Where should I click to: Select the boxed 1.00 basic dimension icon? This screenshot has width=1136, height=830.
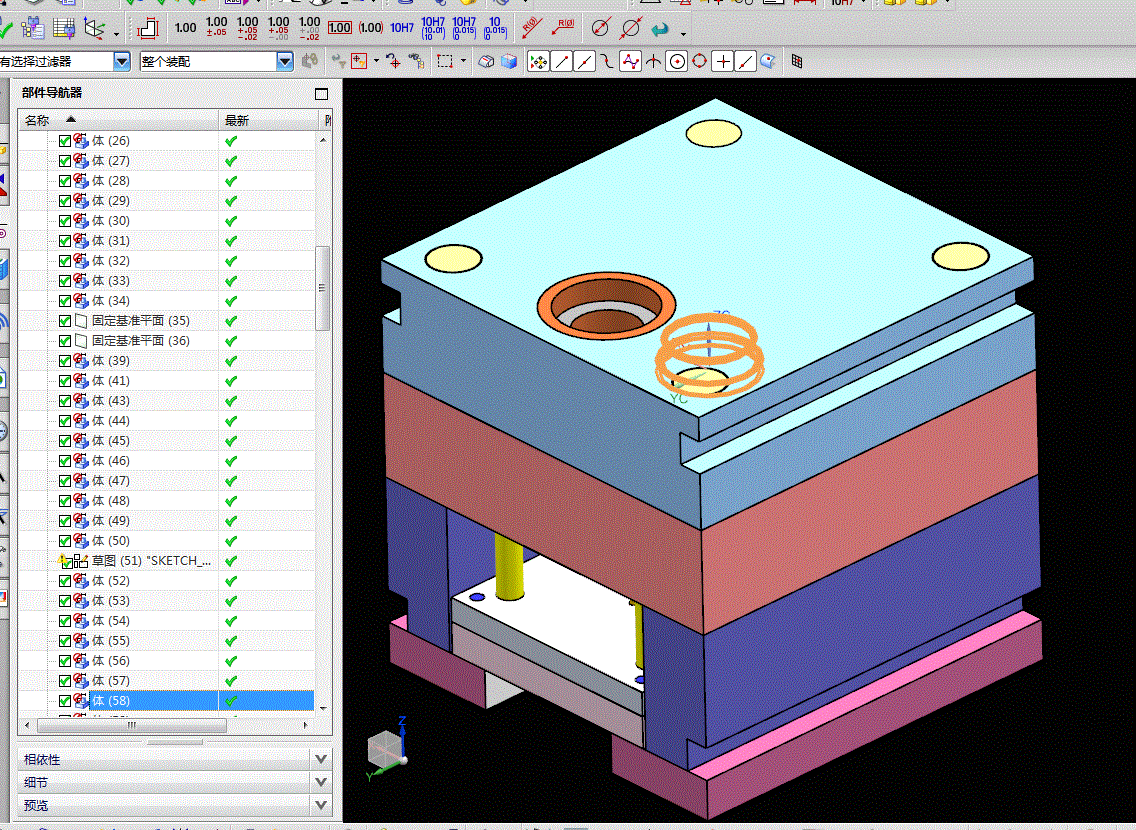(339, 28)
